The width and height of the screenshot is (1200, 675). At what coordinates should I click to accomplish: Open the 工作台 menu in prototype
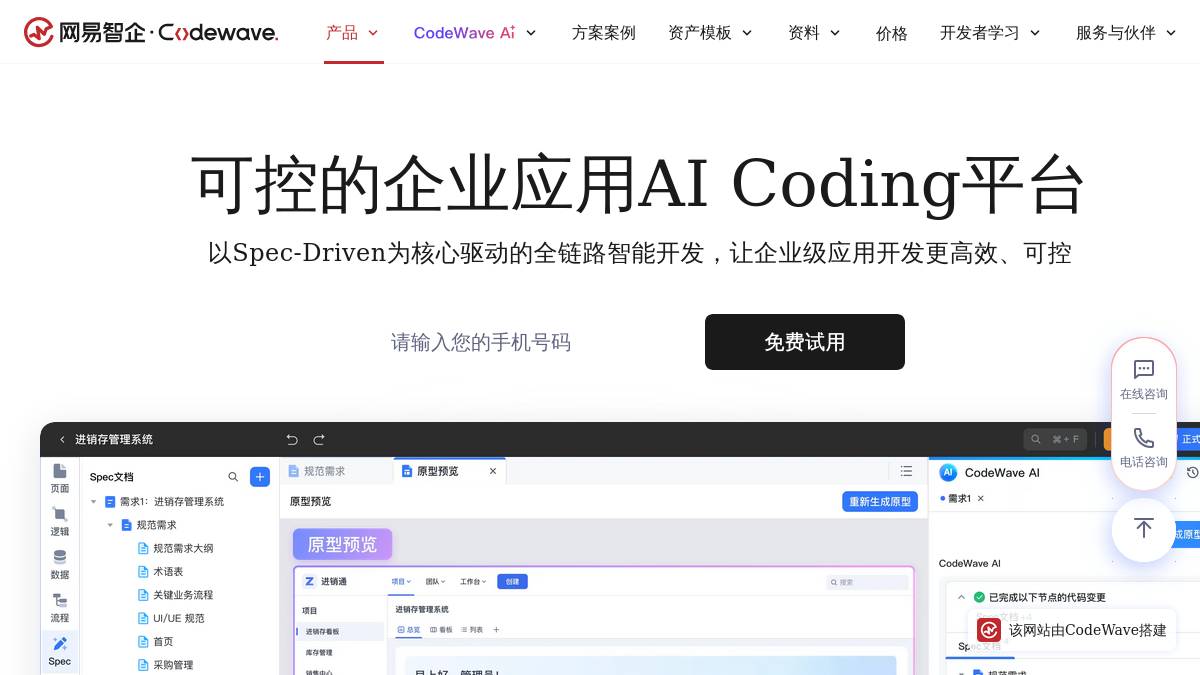tap(473, 581)
